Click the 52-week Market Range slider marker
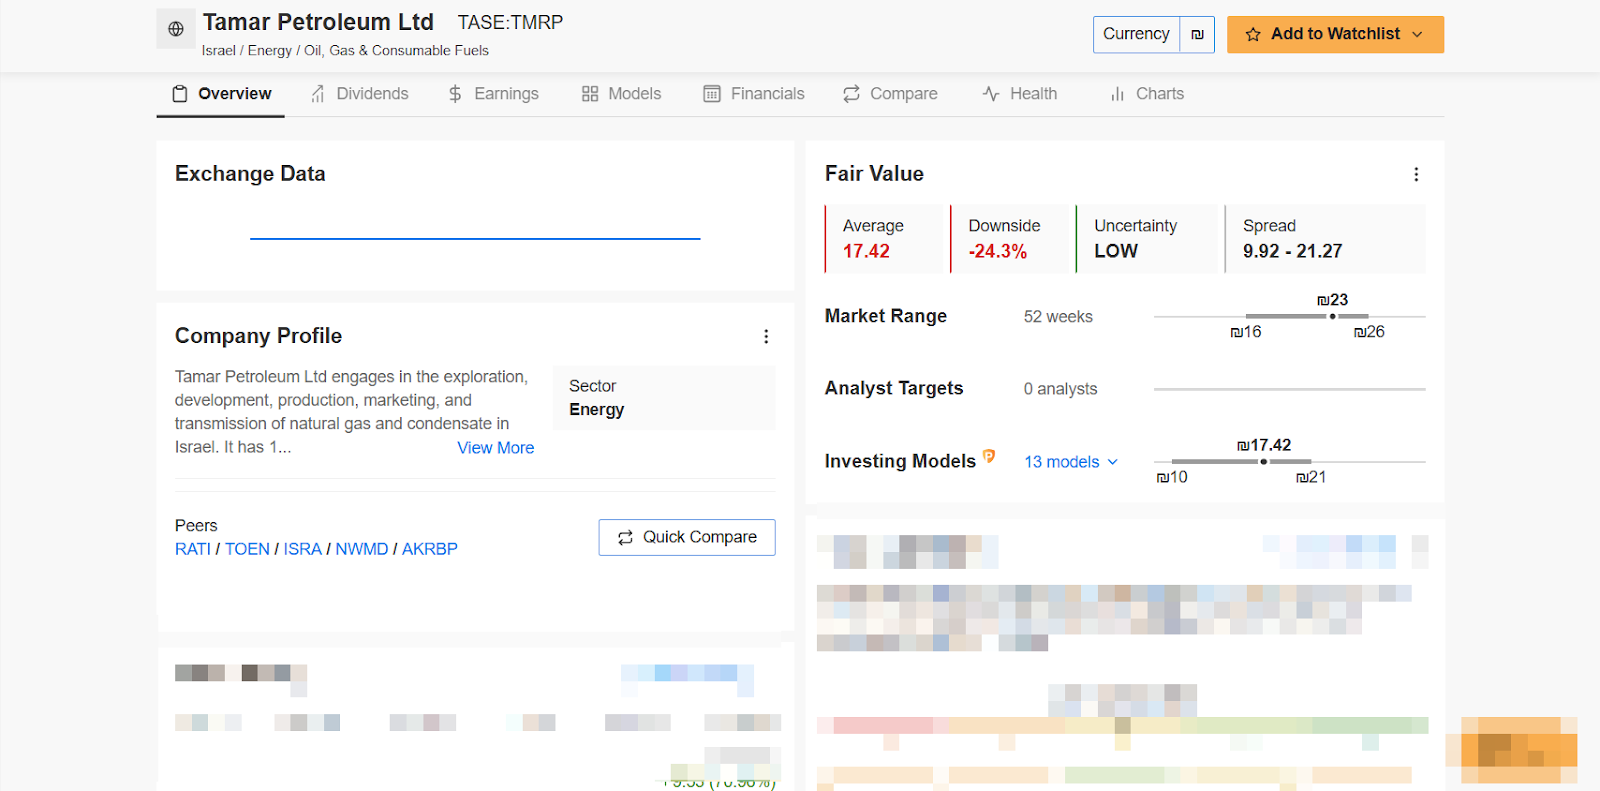 point(1332,316)
